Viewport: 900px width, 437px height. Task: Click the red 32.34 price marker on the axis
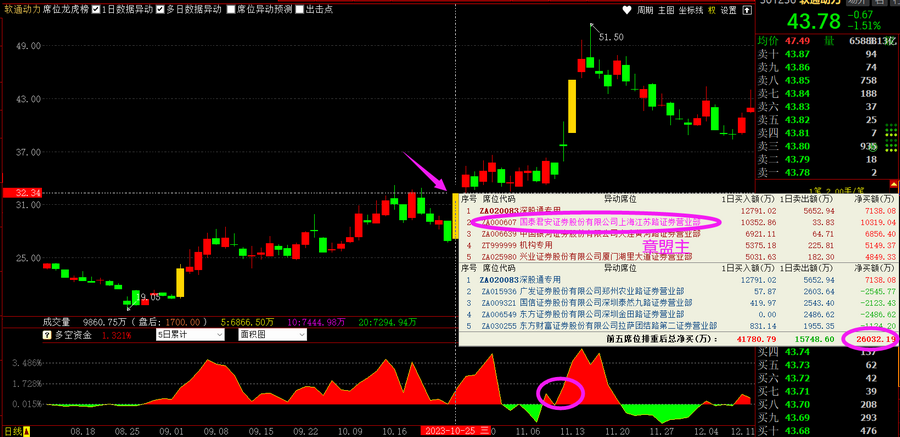pos(21,193)
